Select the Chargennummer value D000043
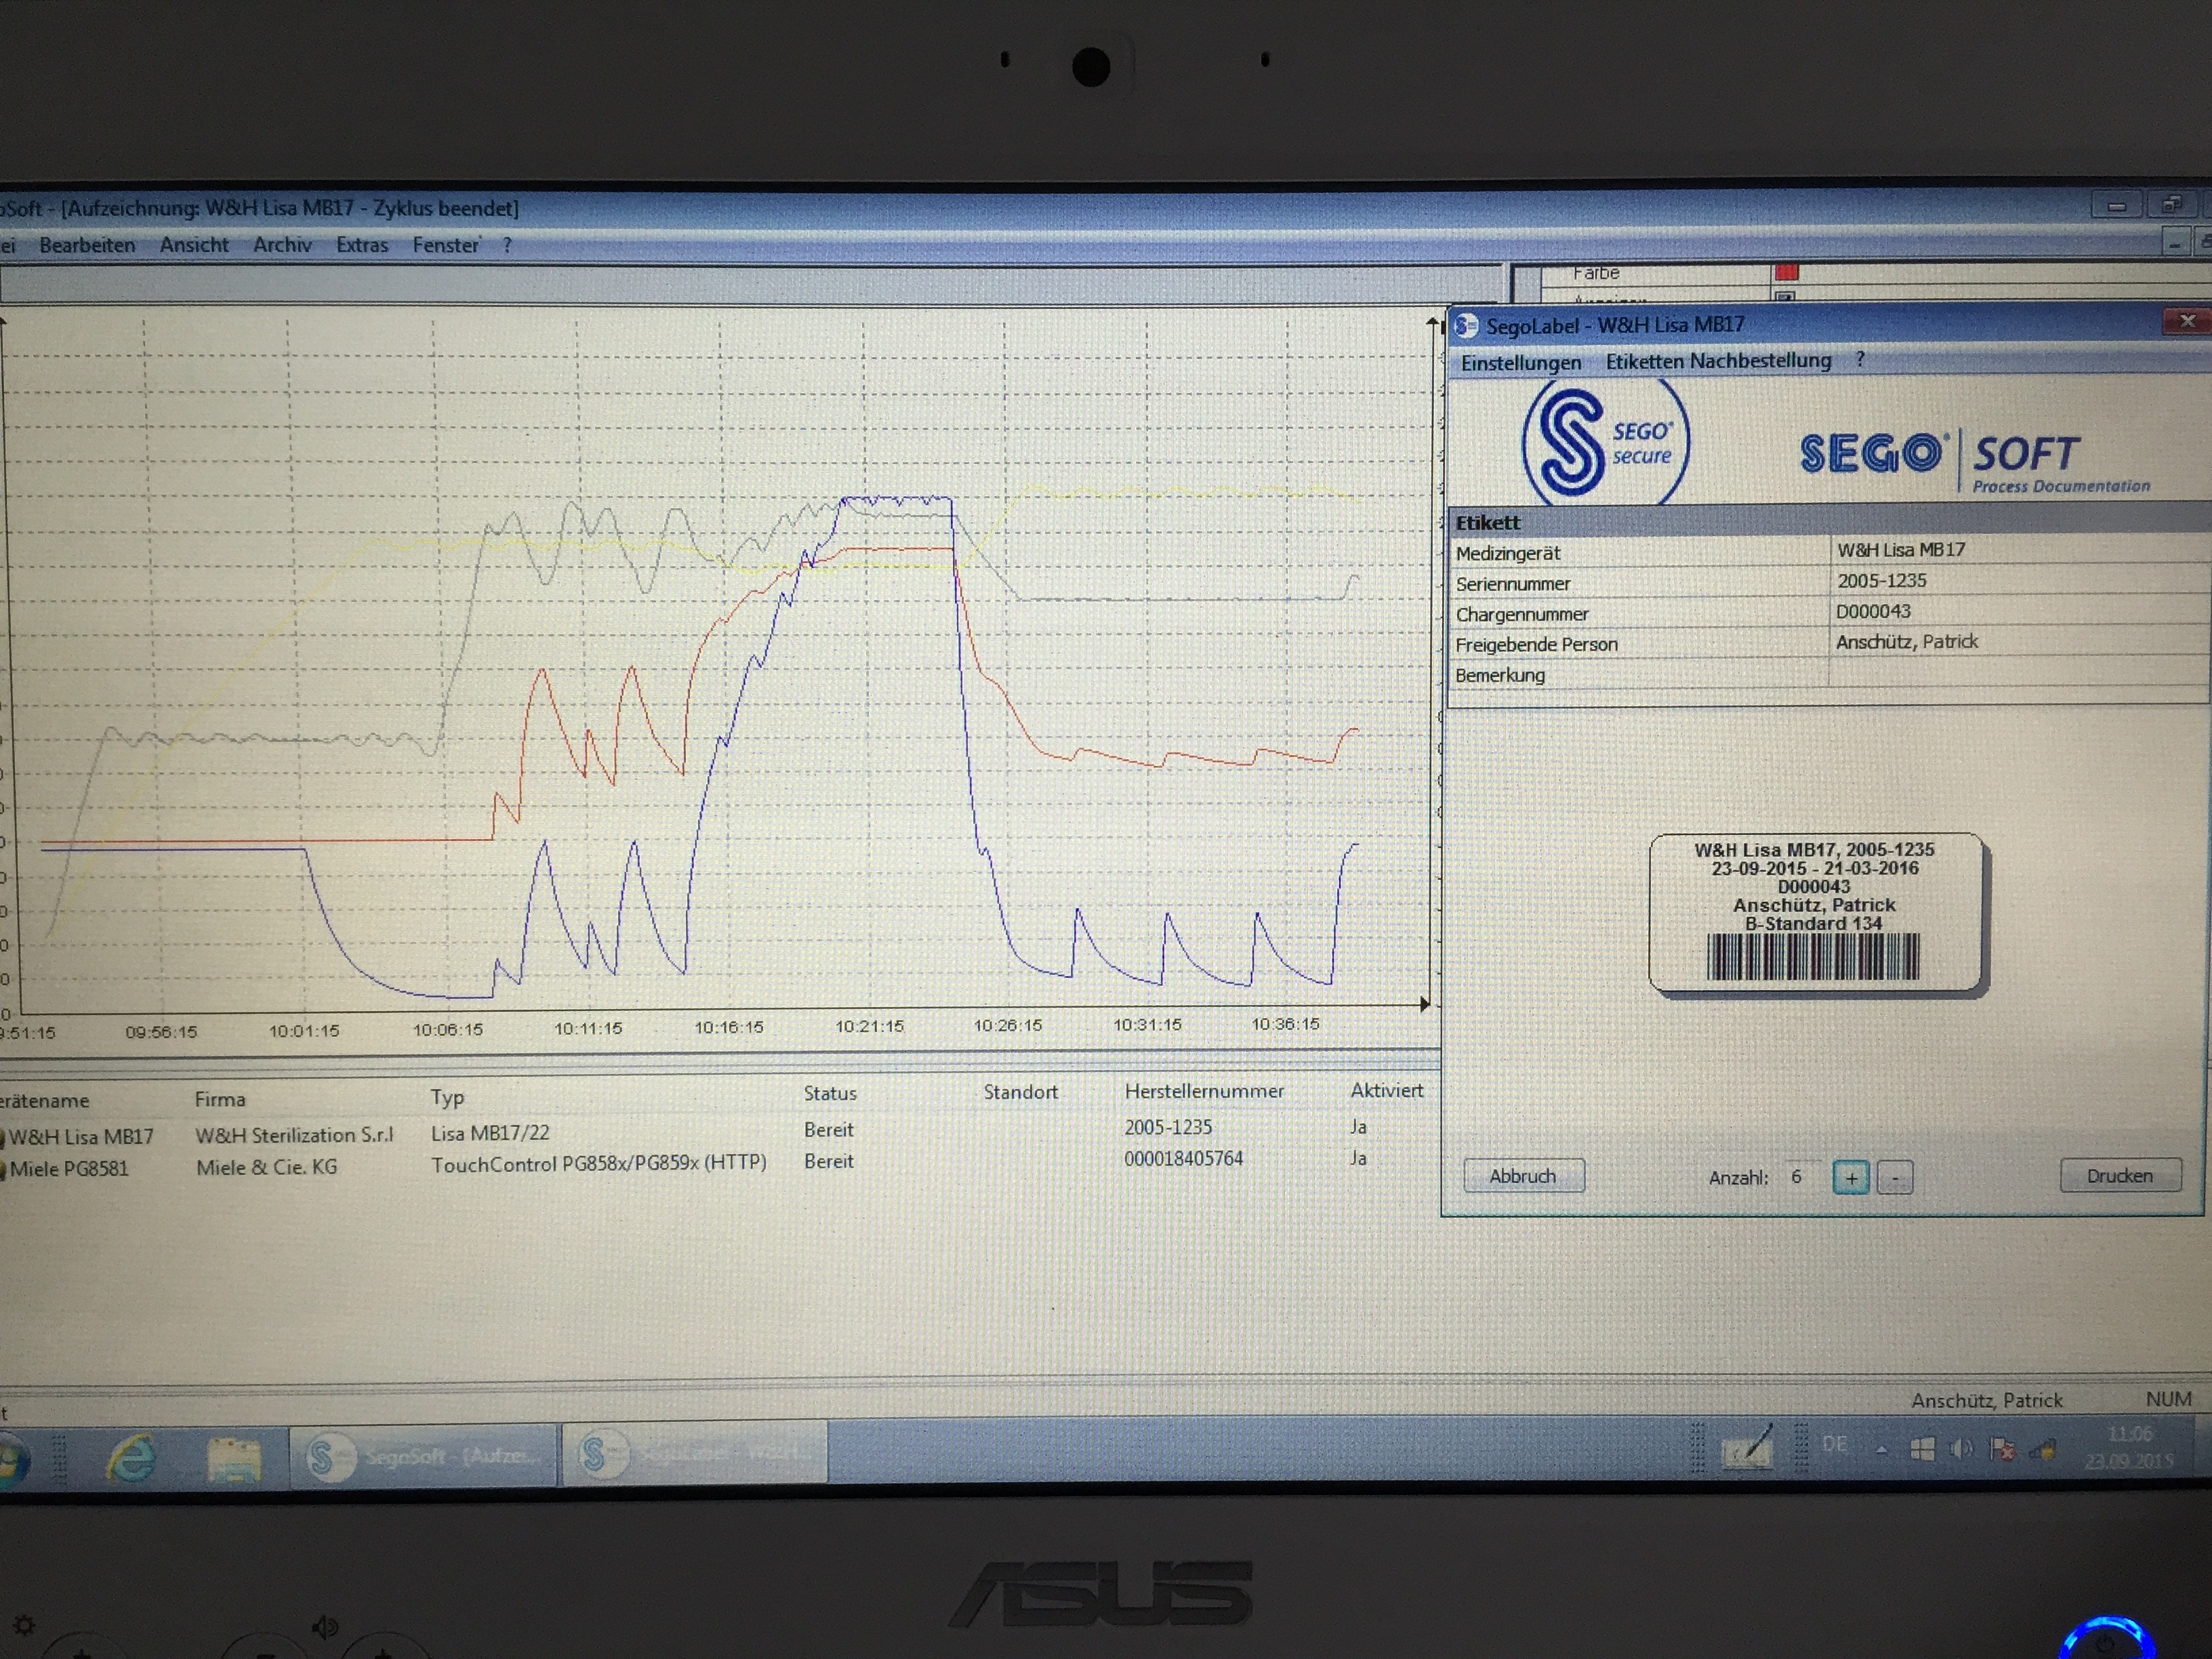Screen dimensions: 2212x1659 (x=1873, y=611)
